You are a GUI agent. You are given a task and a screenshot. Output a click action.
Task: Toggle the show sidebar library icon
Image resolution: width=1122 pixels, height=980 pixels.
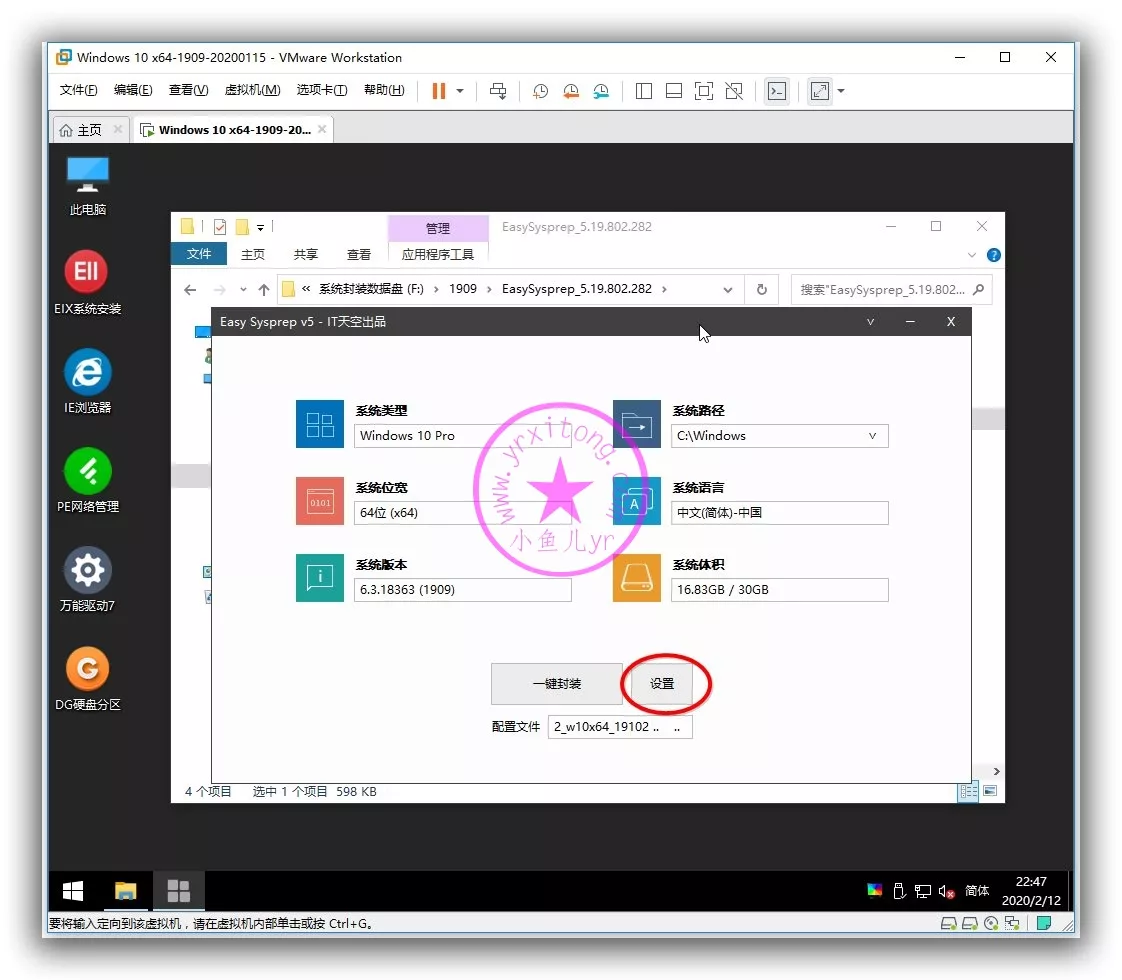point(644,91)
